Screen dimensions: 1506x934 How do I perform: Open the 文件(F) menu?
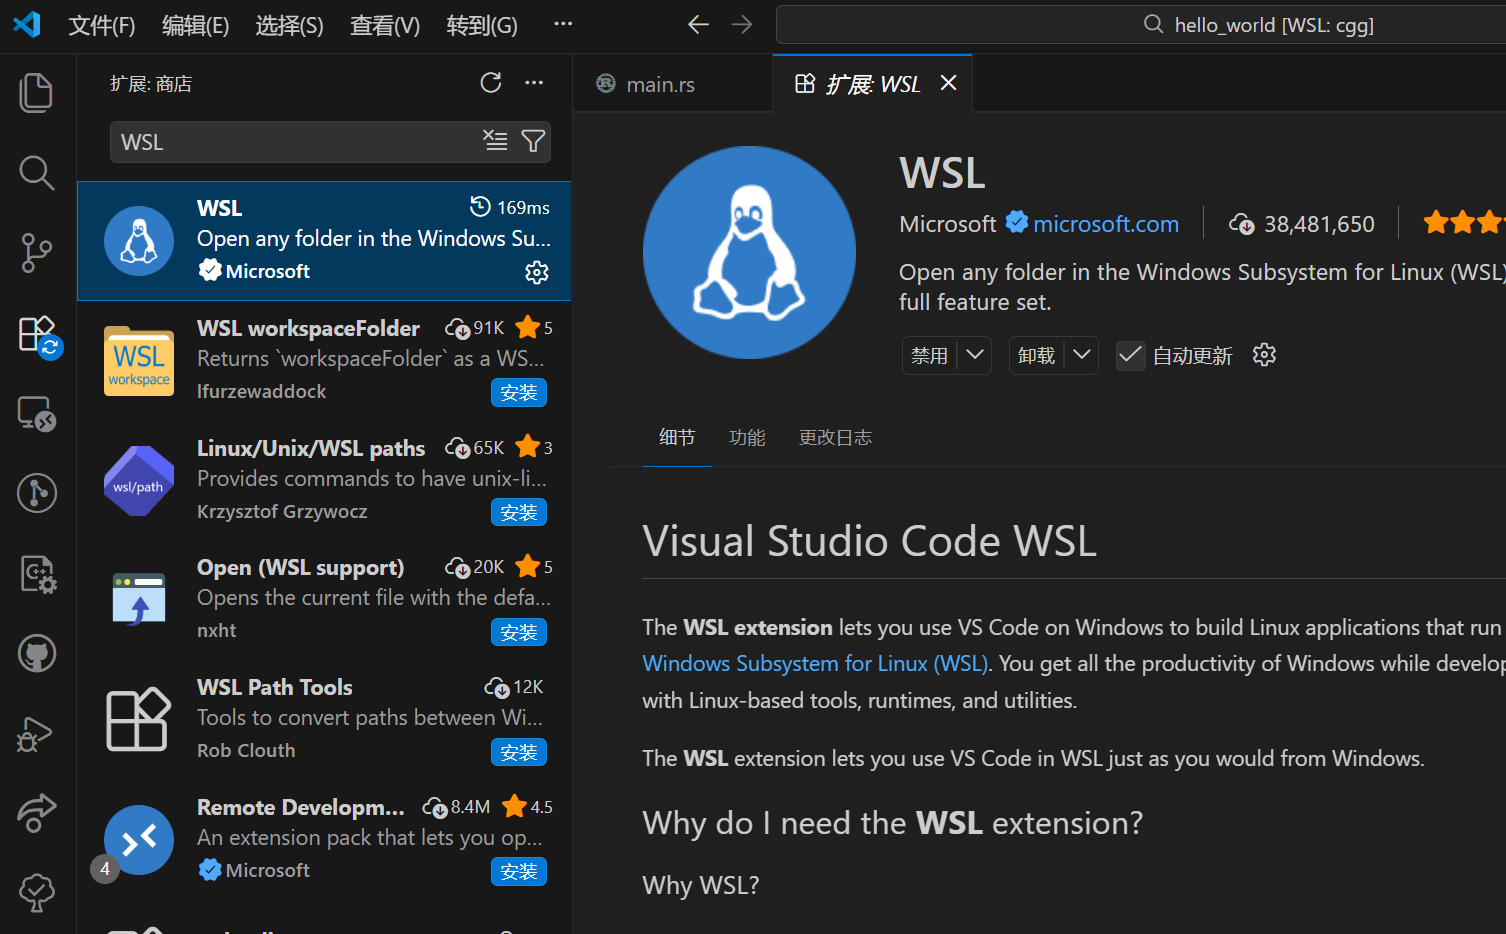point(101,25)
